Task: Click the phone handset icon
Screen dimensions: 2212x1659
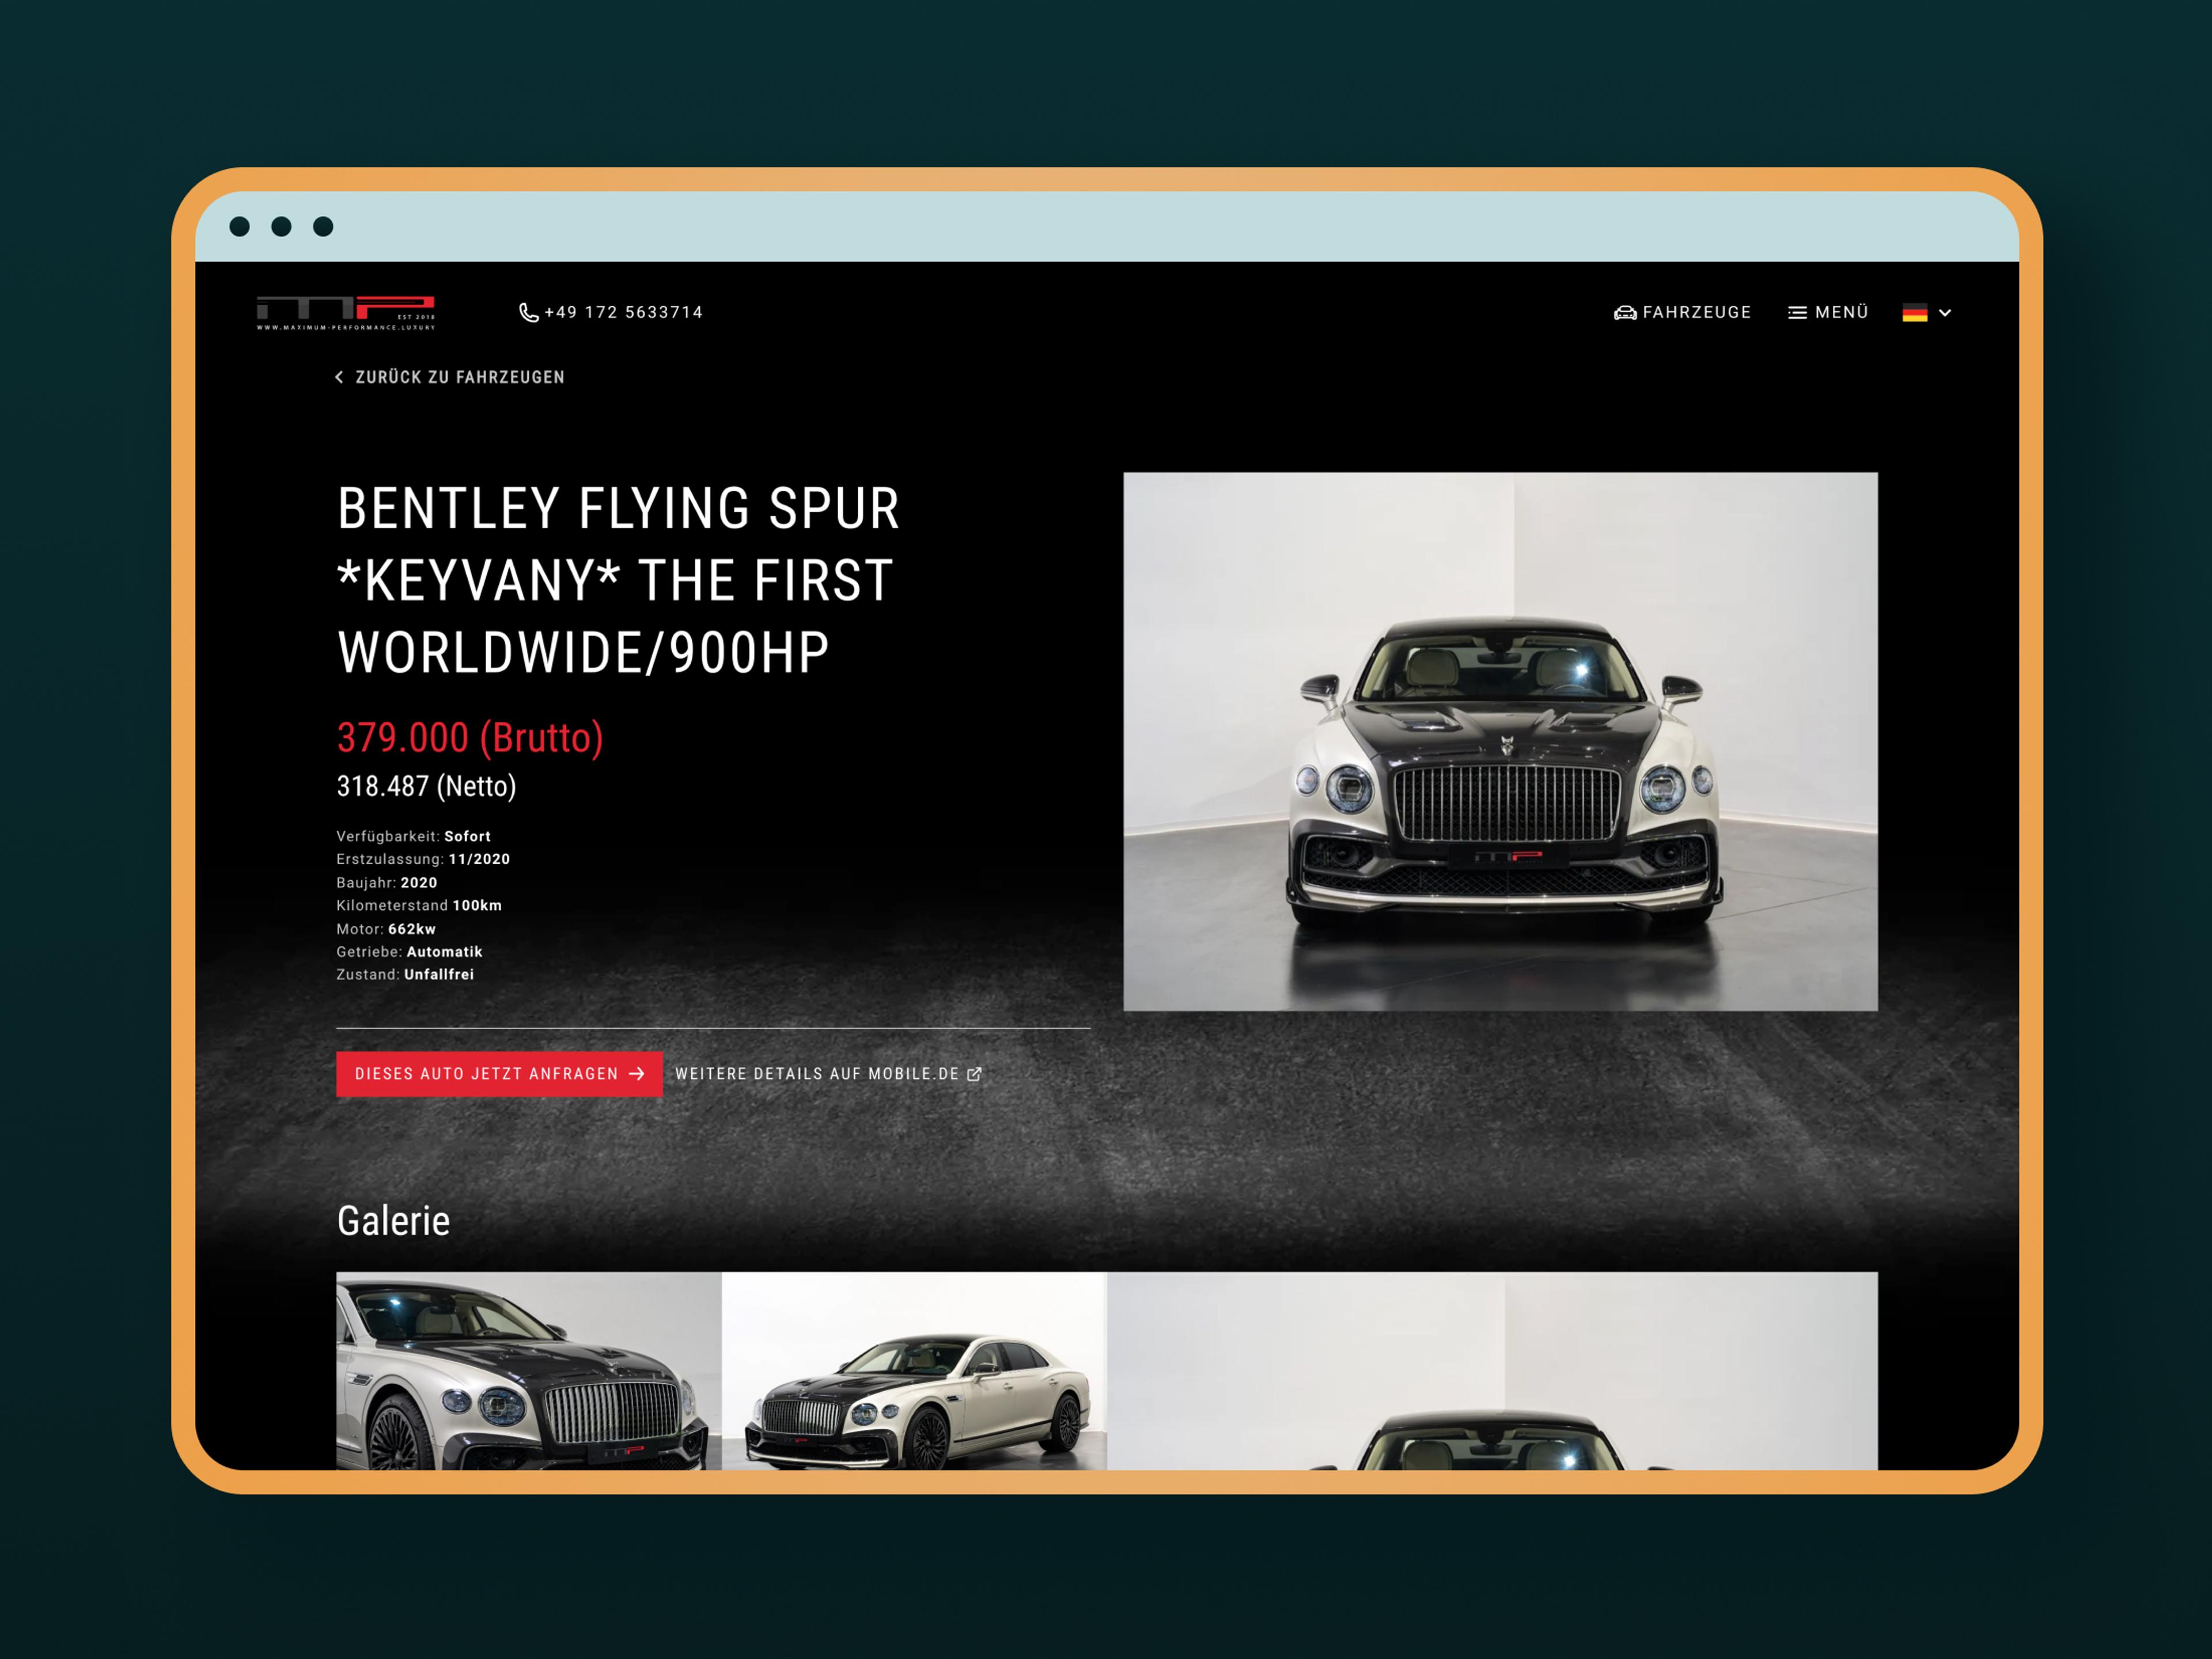Action: click(528, 313)
